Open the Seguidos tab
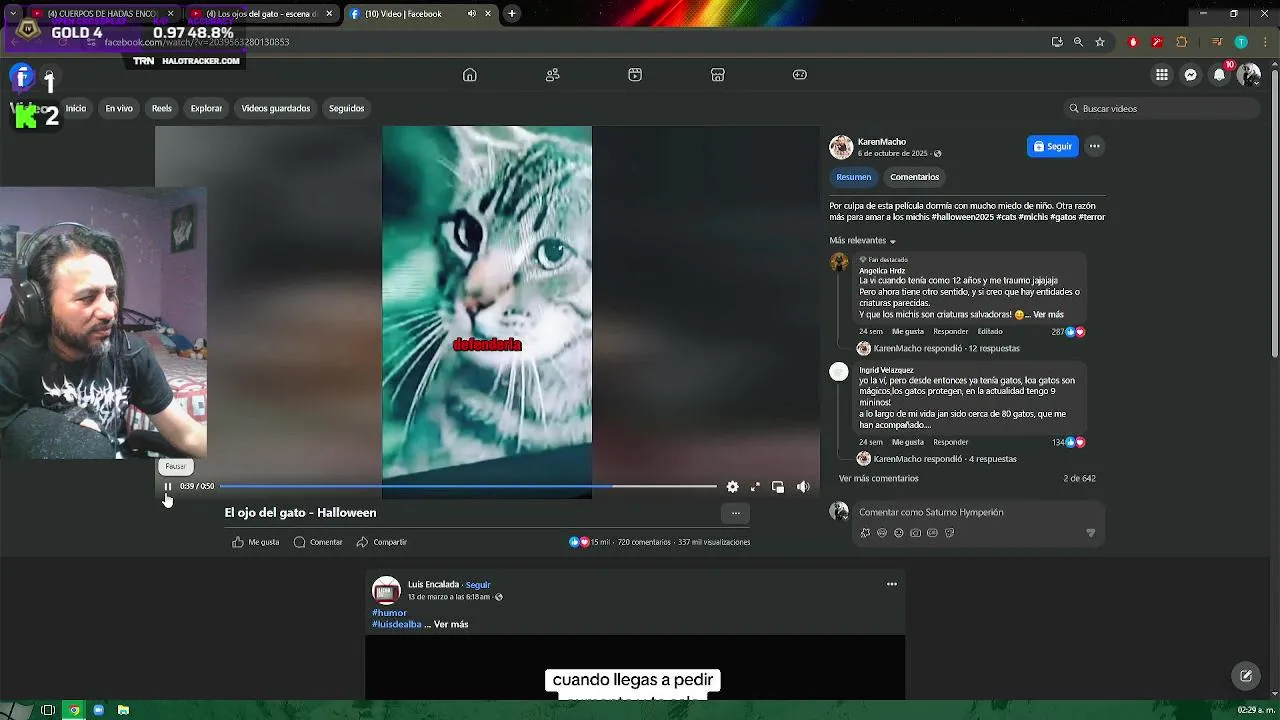 click(347, 108)
